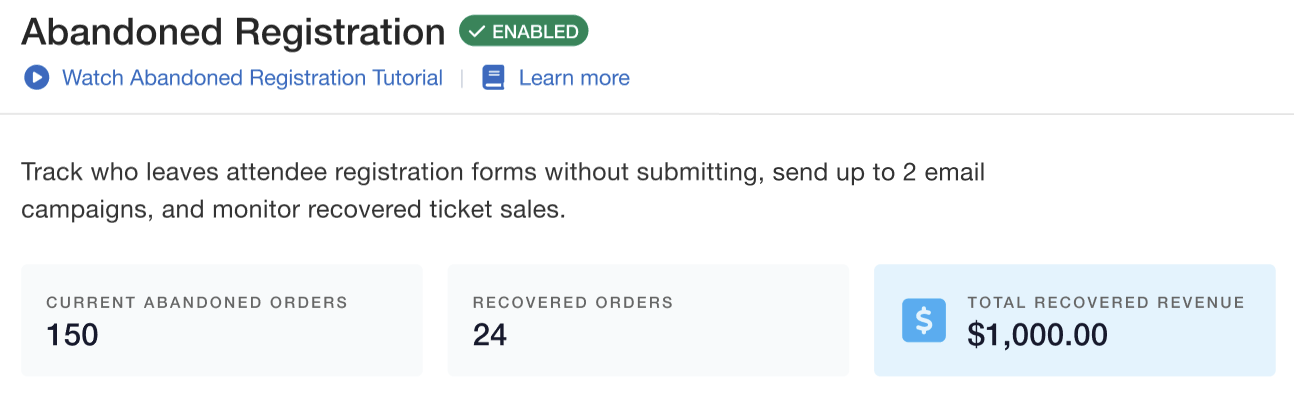Click the checkmark inside the ENABLED badge

click(476, 32)
